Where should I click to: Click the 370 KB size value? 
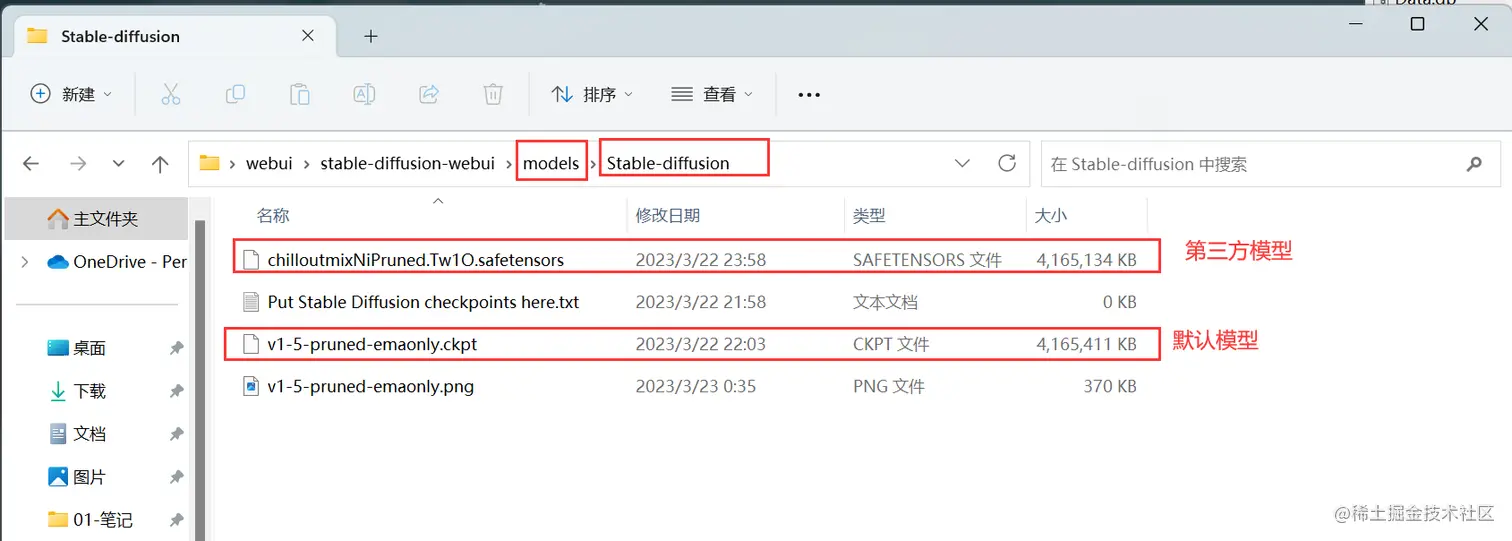[x=1110, y=386]
